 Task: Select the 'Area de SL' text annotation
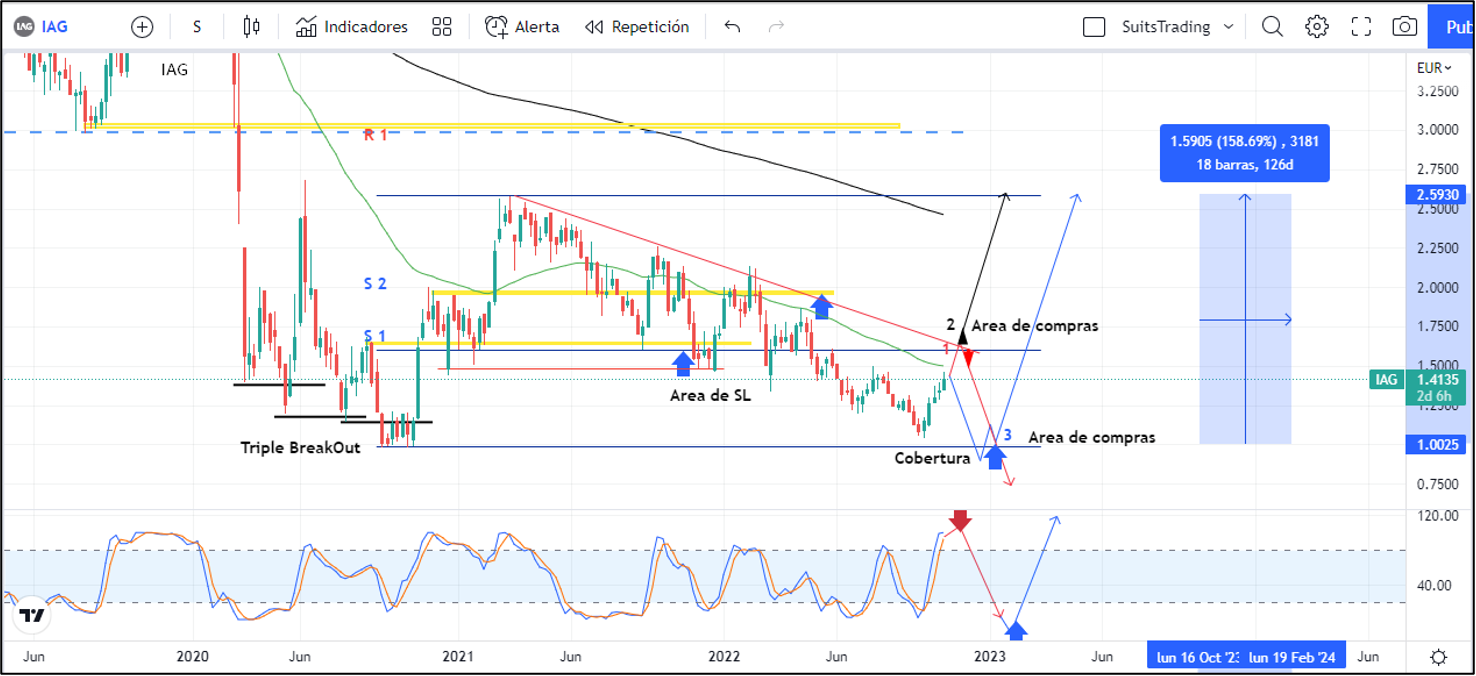[x=710, y=395]
